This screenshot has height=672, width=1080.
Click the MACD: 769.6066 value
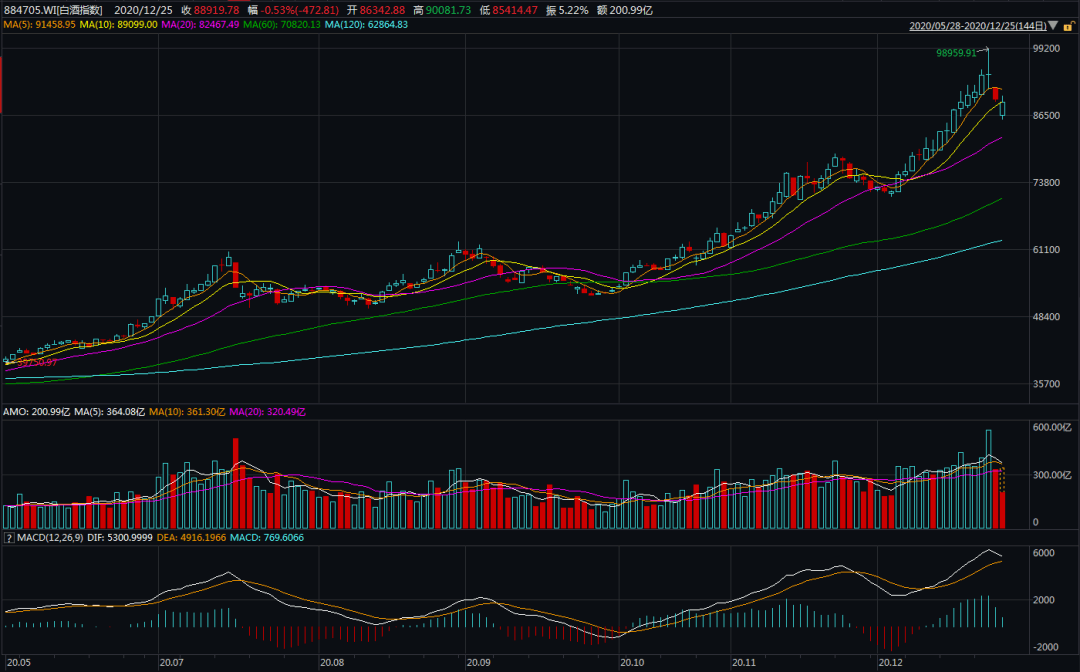(267, 538)
